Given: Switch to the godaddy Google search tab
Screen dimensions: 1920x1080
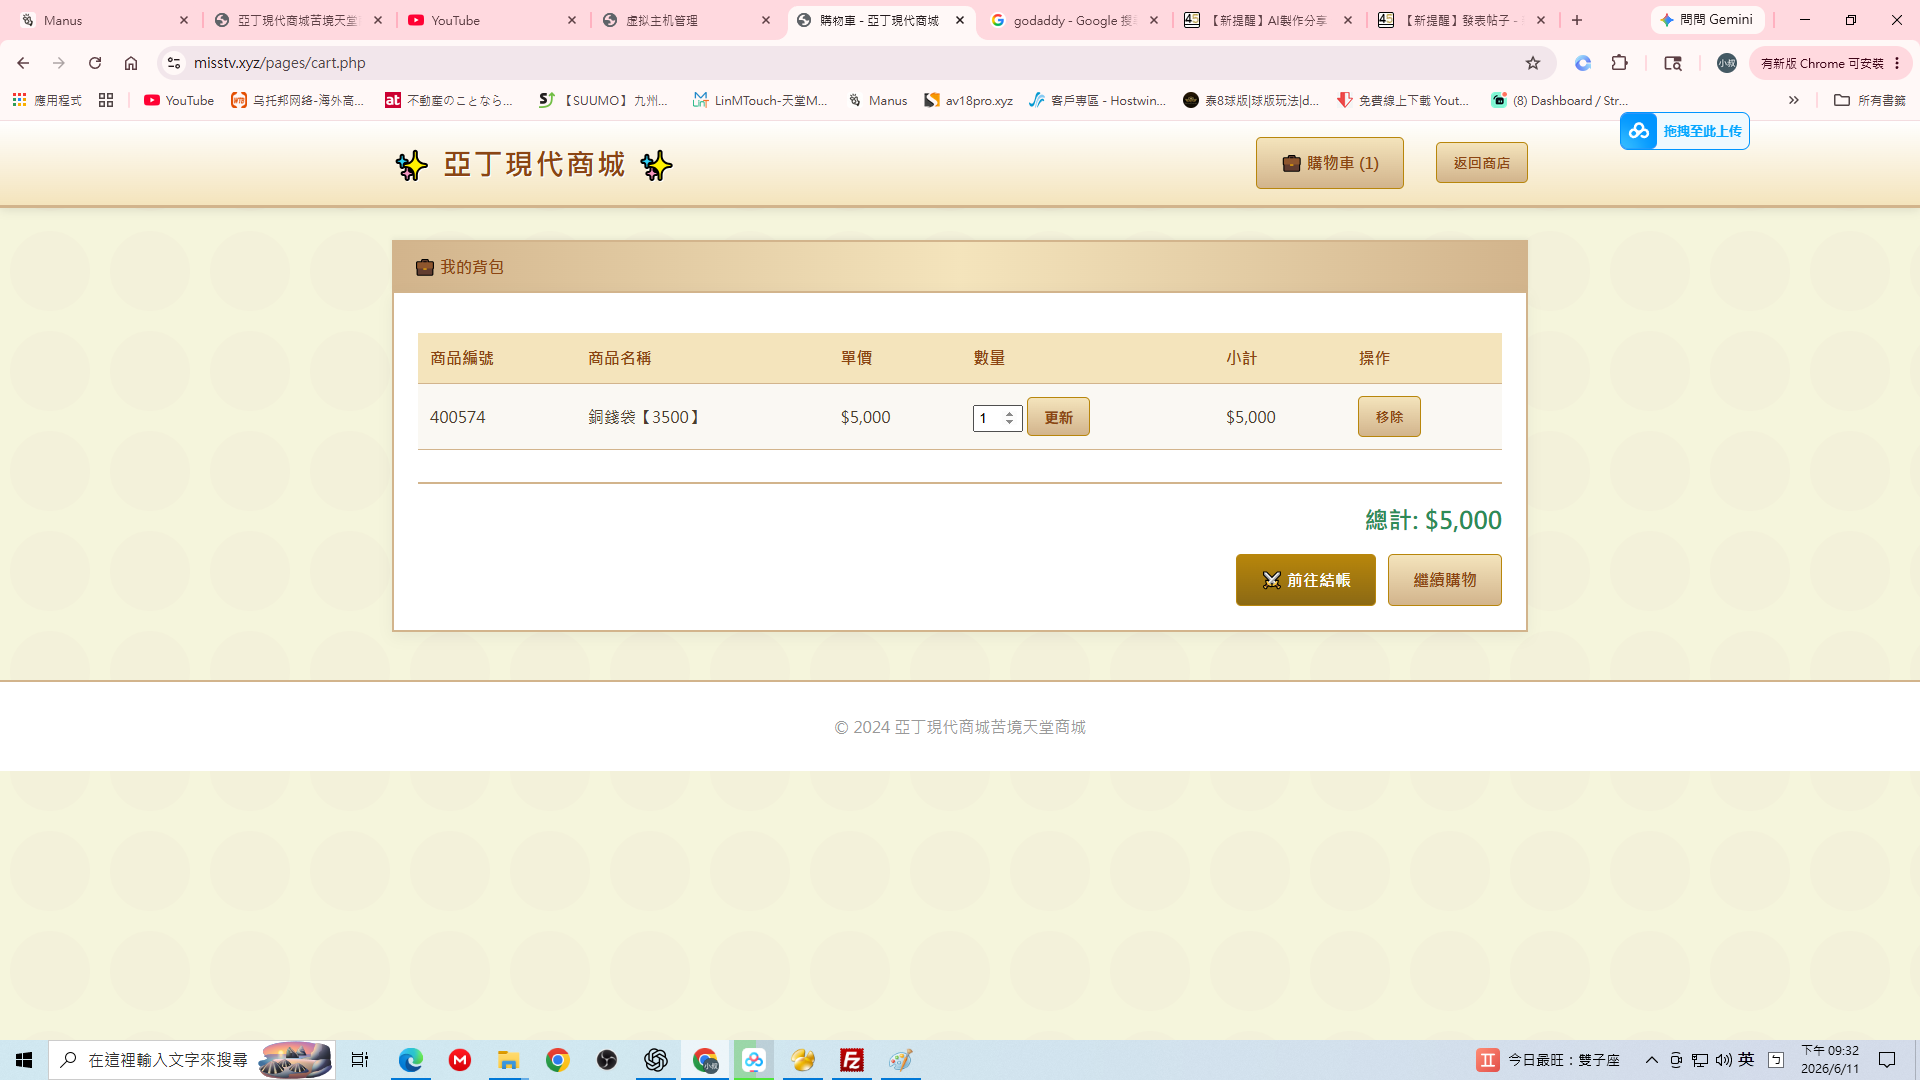Looking at the screenshot, I should tap(1074, 20).
